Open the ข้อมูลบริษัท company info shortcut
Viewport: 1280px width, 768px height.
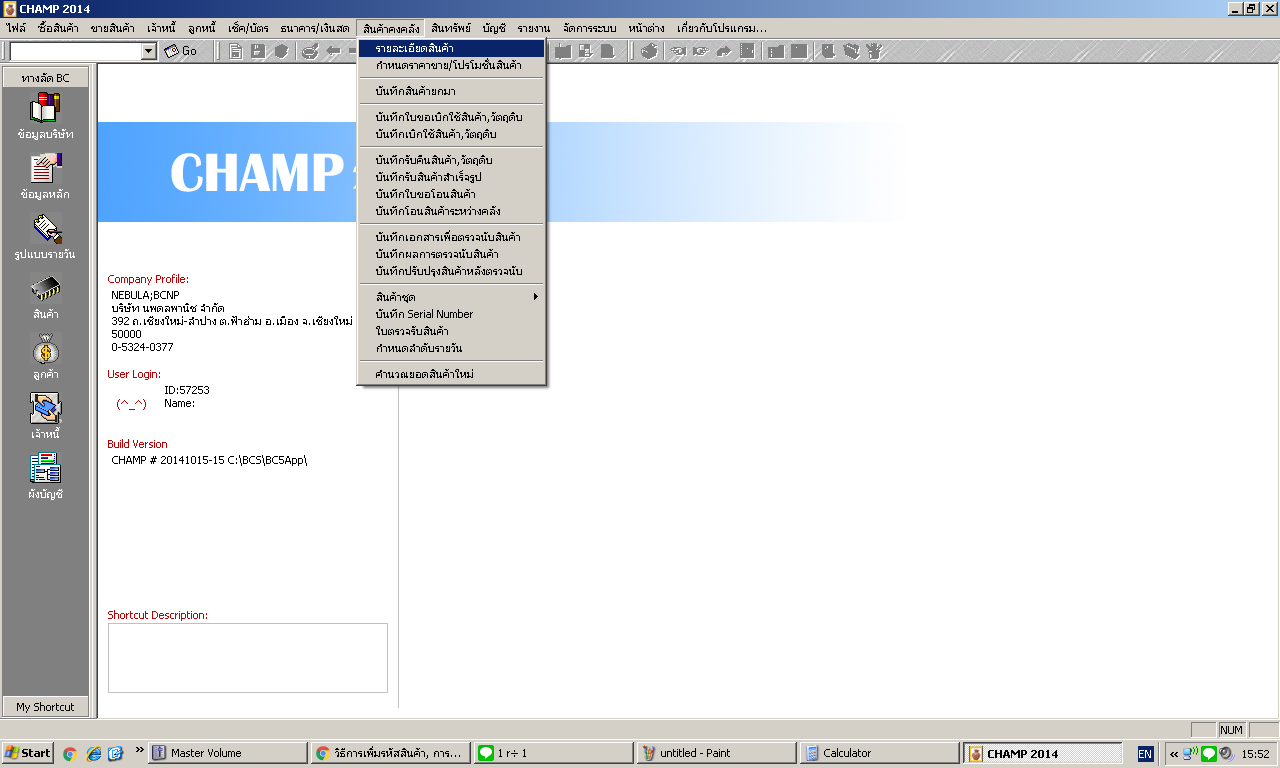pos(45,115)
